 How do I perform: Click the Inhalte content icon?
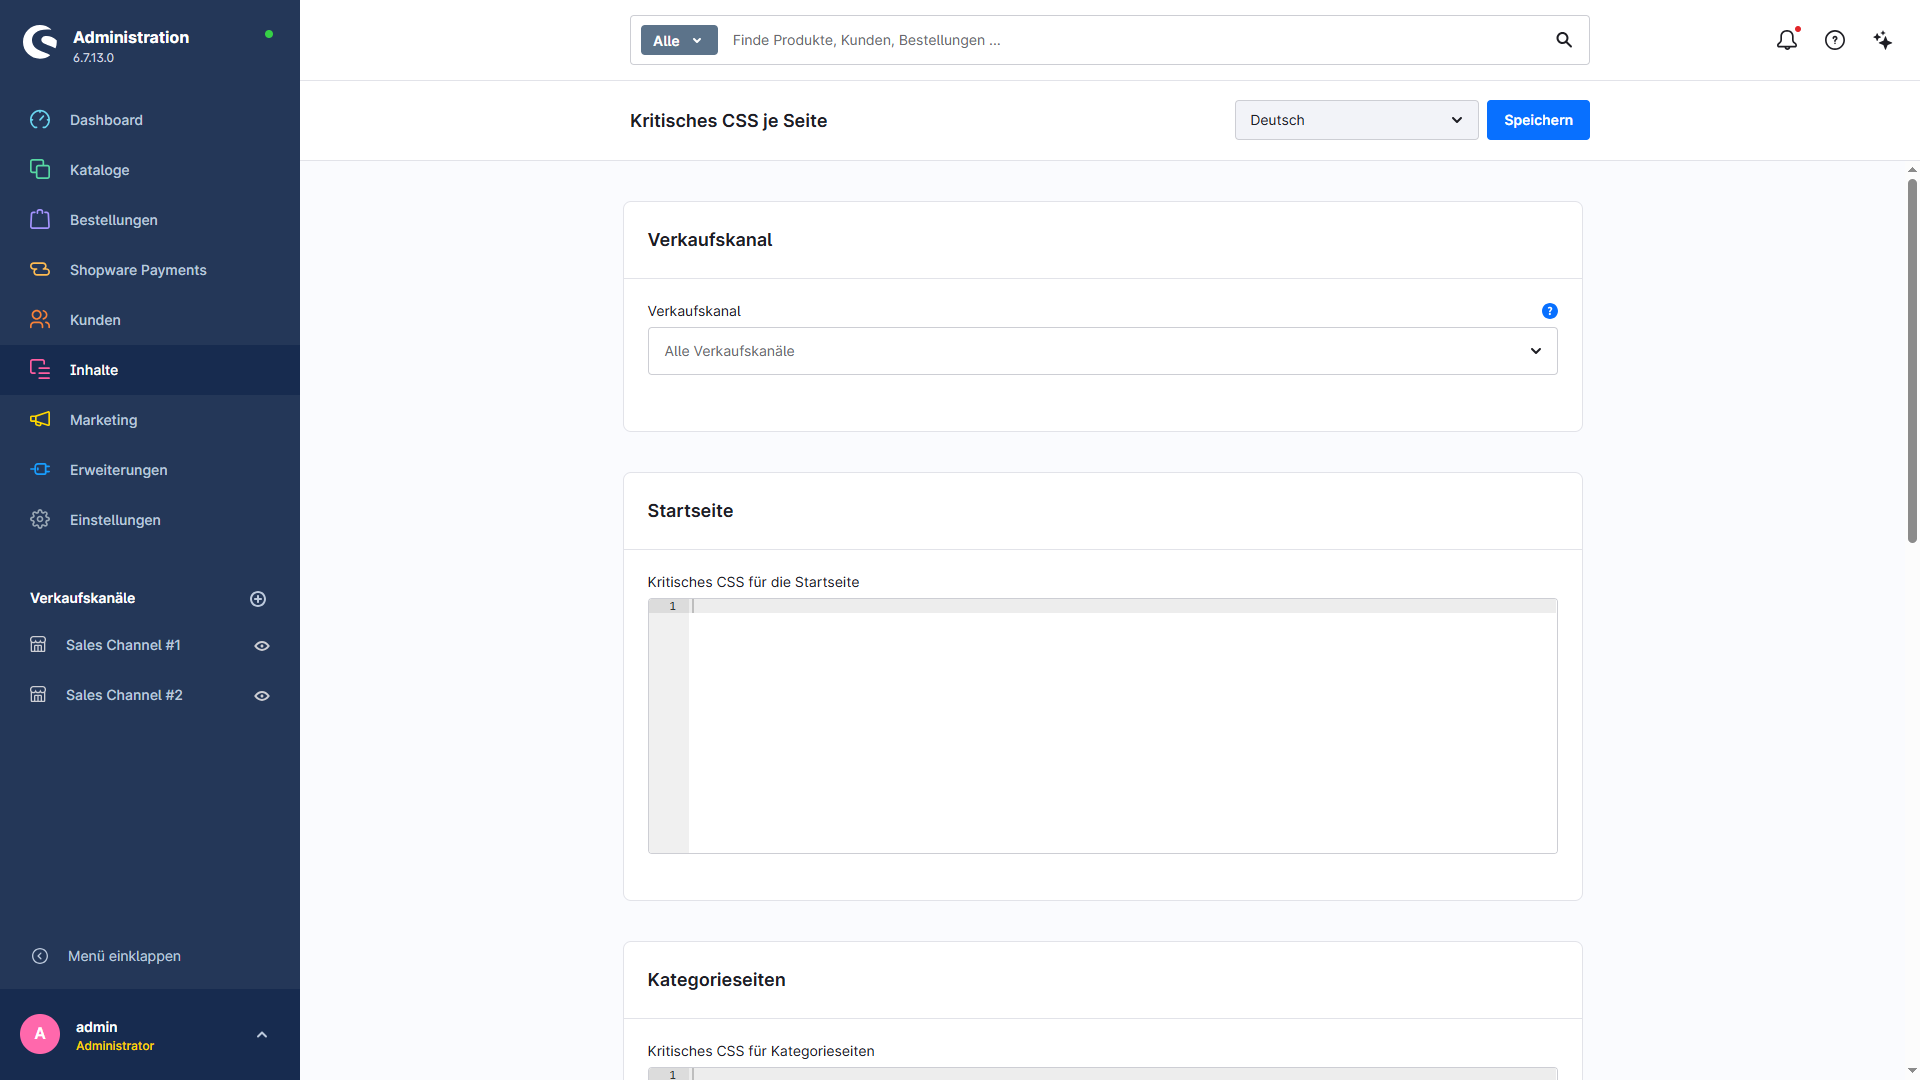(40, 370)
